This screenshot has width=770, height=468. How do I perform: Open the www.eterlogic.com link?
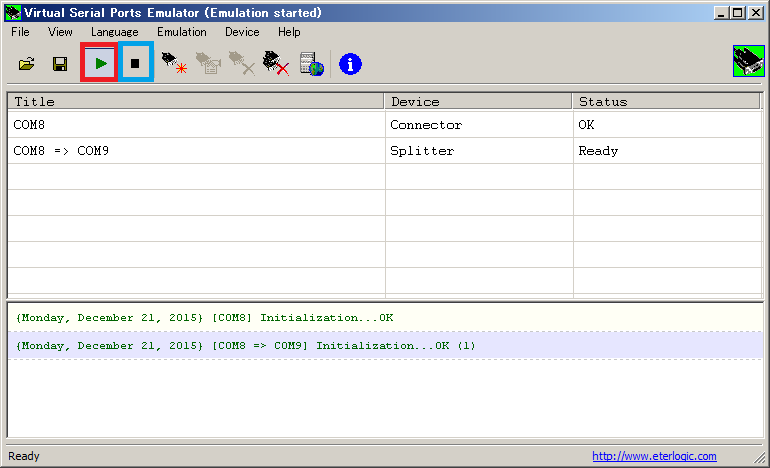(654, 456)
